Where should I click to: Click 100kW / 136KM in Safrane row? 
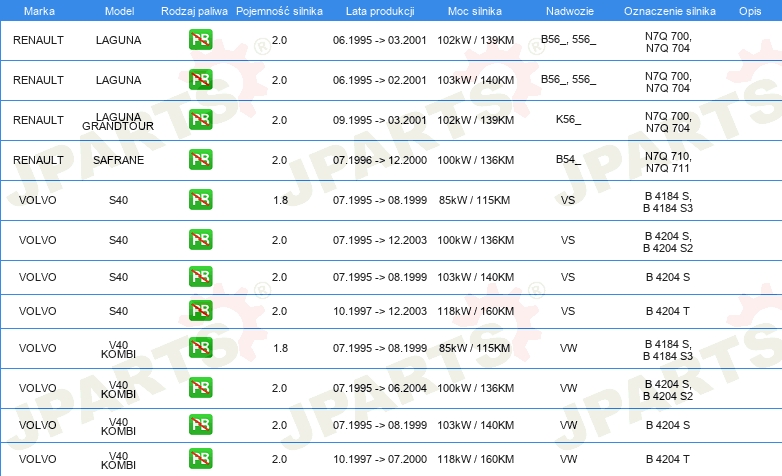(475, 160)
